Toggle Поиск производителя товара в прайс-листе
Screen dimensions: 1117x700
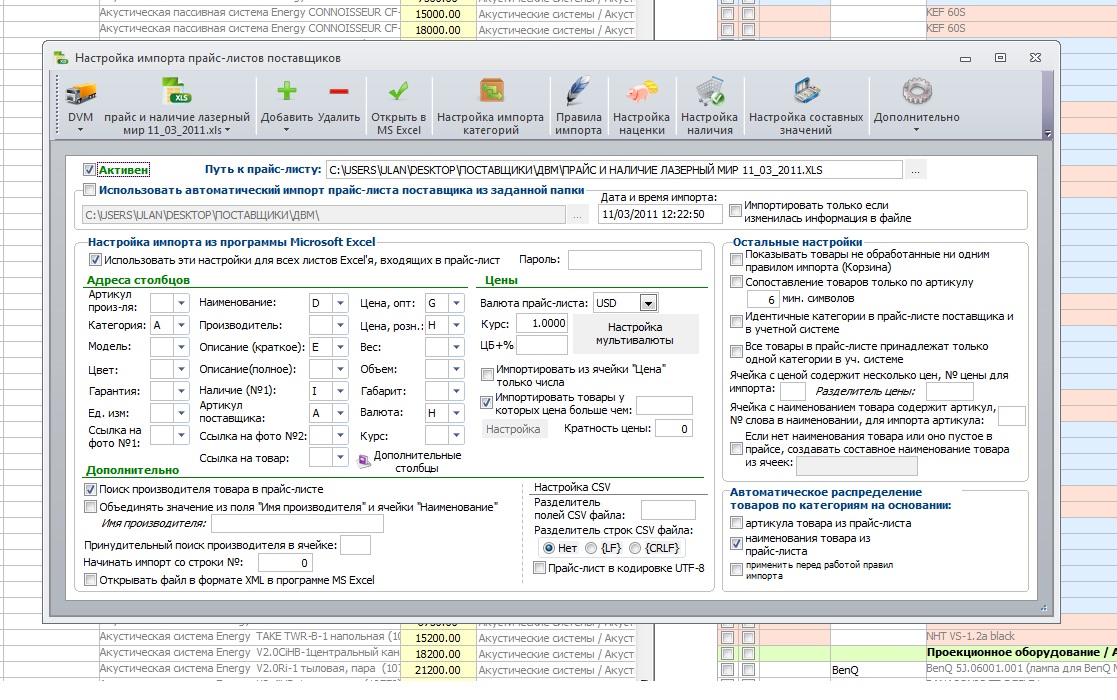[x=90, y=489]
